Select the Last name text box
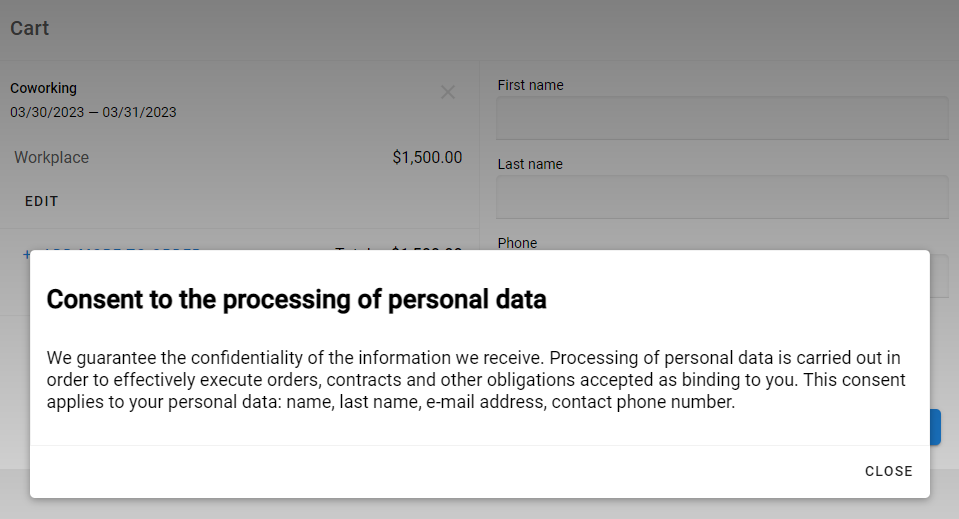The width and height of the screenshot is (959, 519). (x=722, y=196)
